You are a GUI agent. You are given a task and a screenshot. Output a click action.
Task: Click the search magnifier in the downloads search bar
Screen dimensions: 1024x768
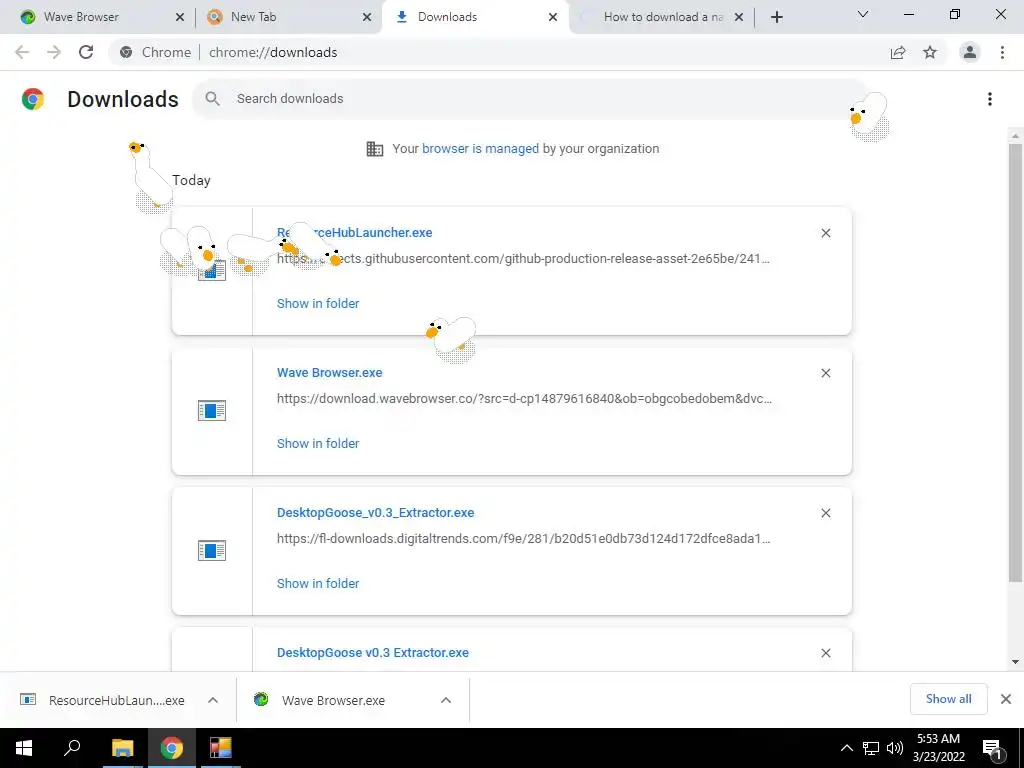click(212, 99)
